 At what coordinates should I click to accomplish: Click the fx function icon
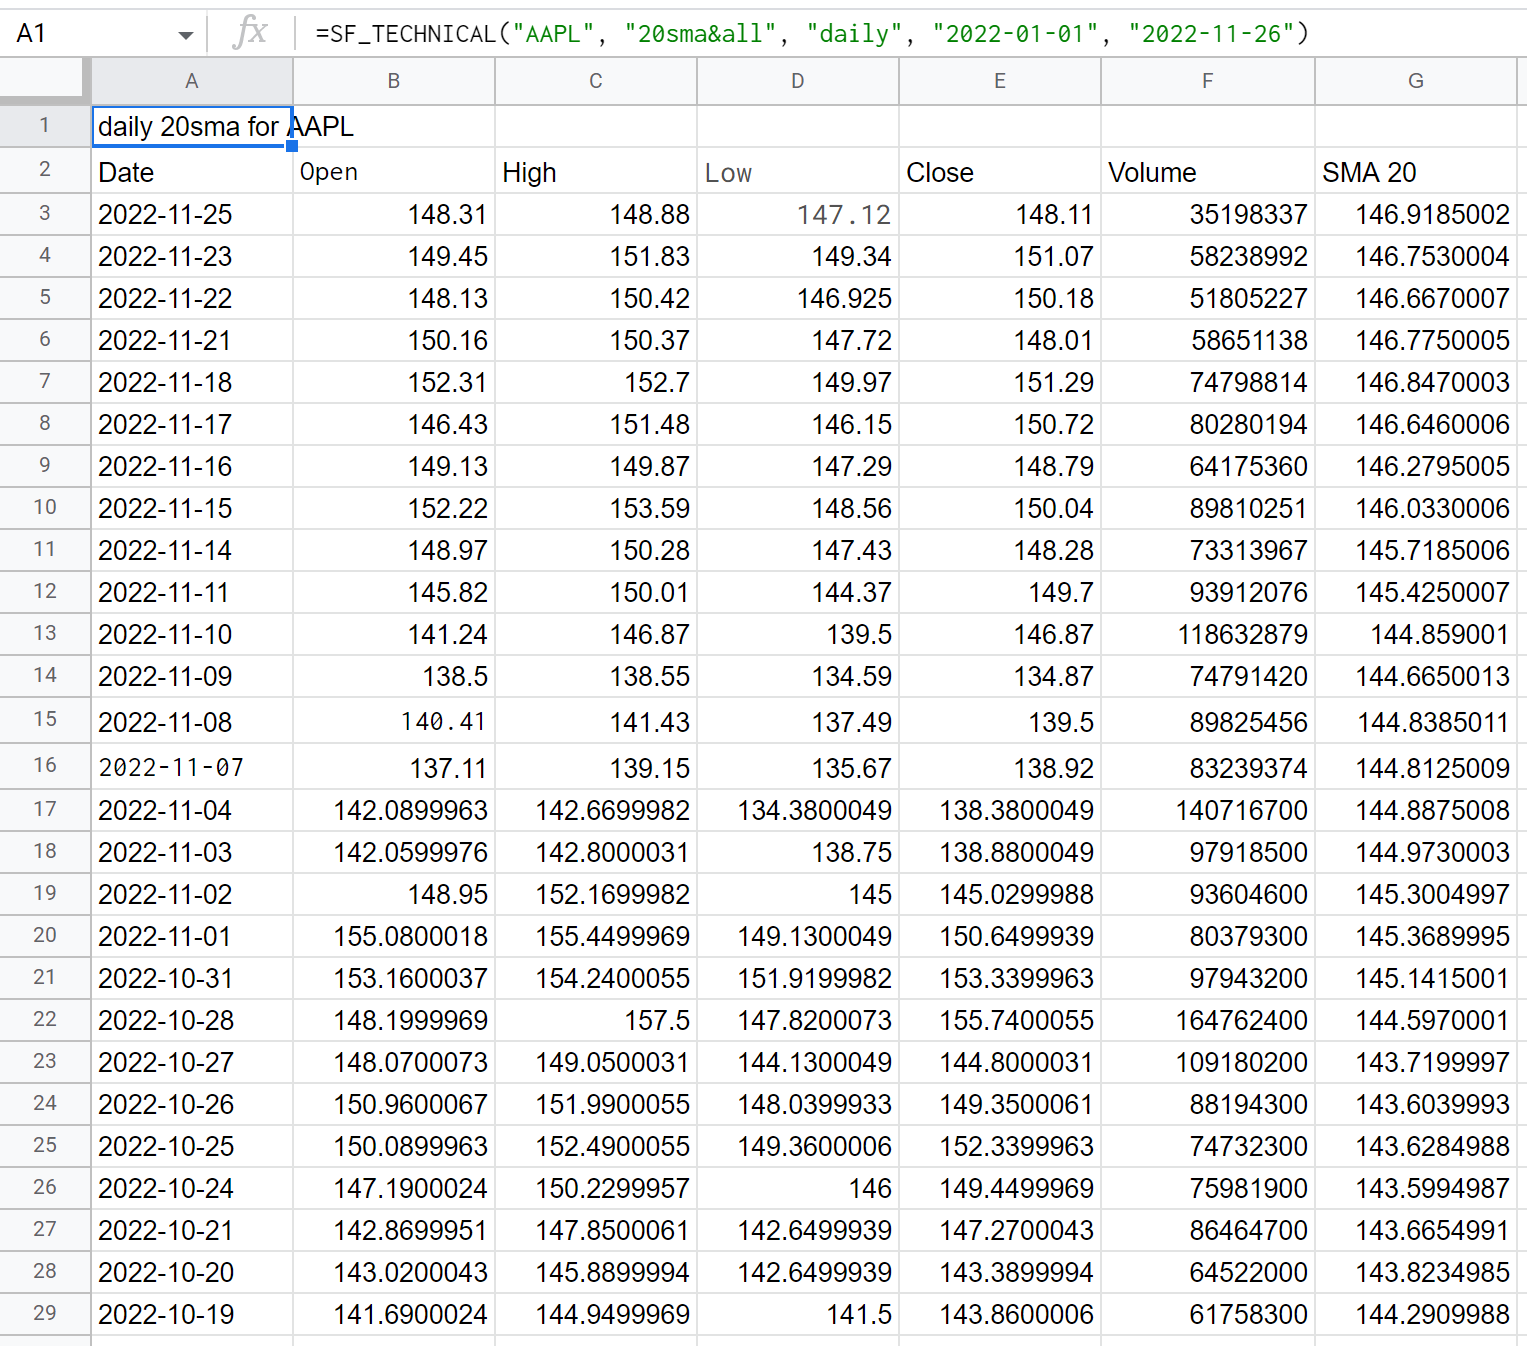pyautogui.click(x=250, y=33)
